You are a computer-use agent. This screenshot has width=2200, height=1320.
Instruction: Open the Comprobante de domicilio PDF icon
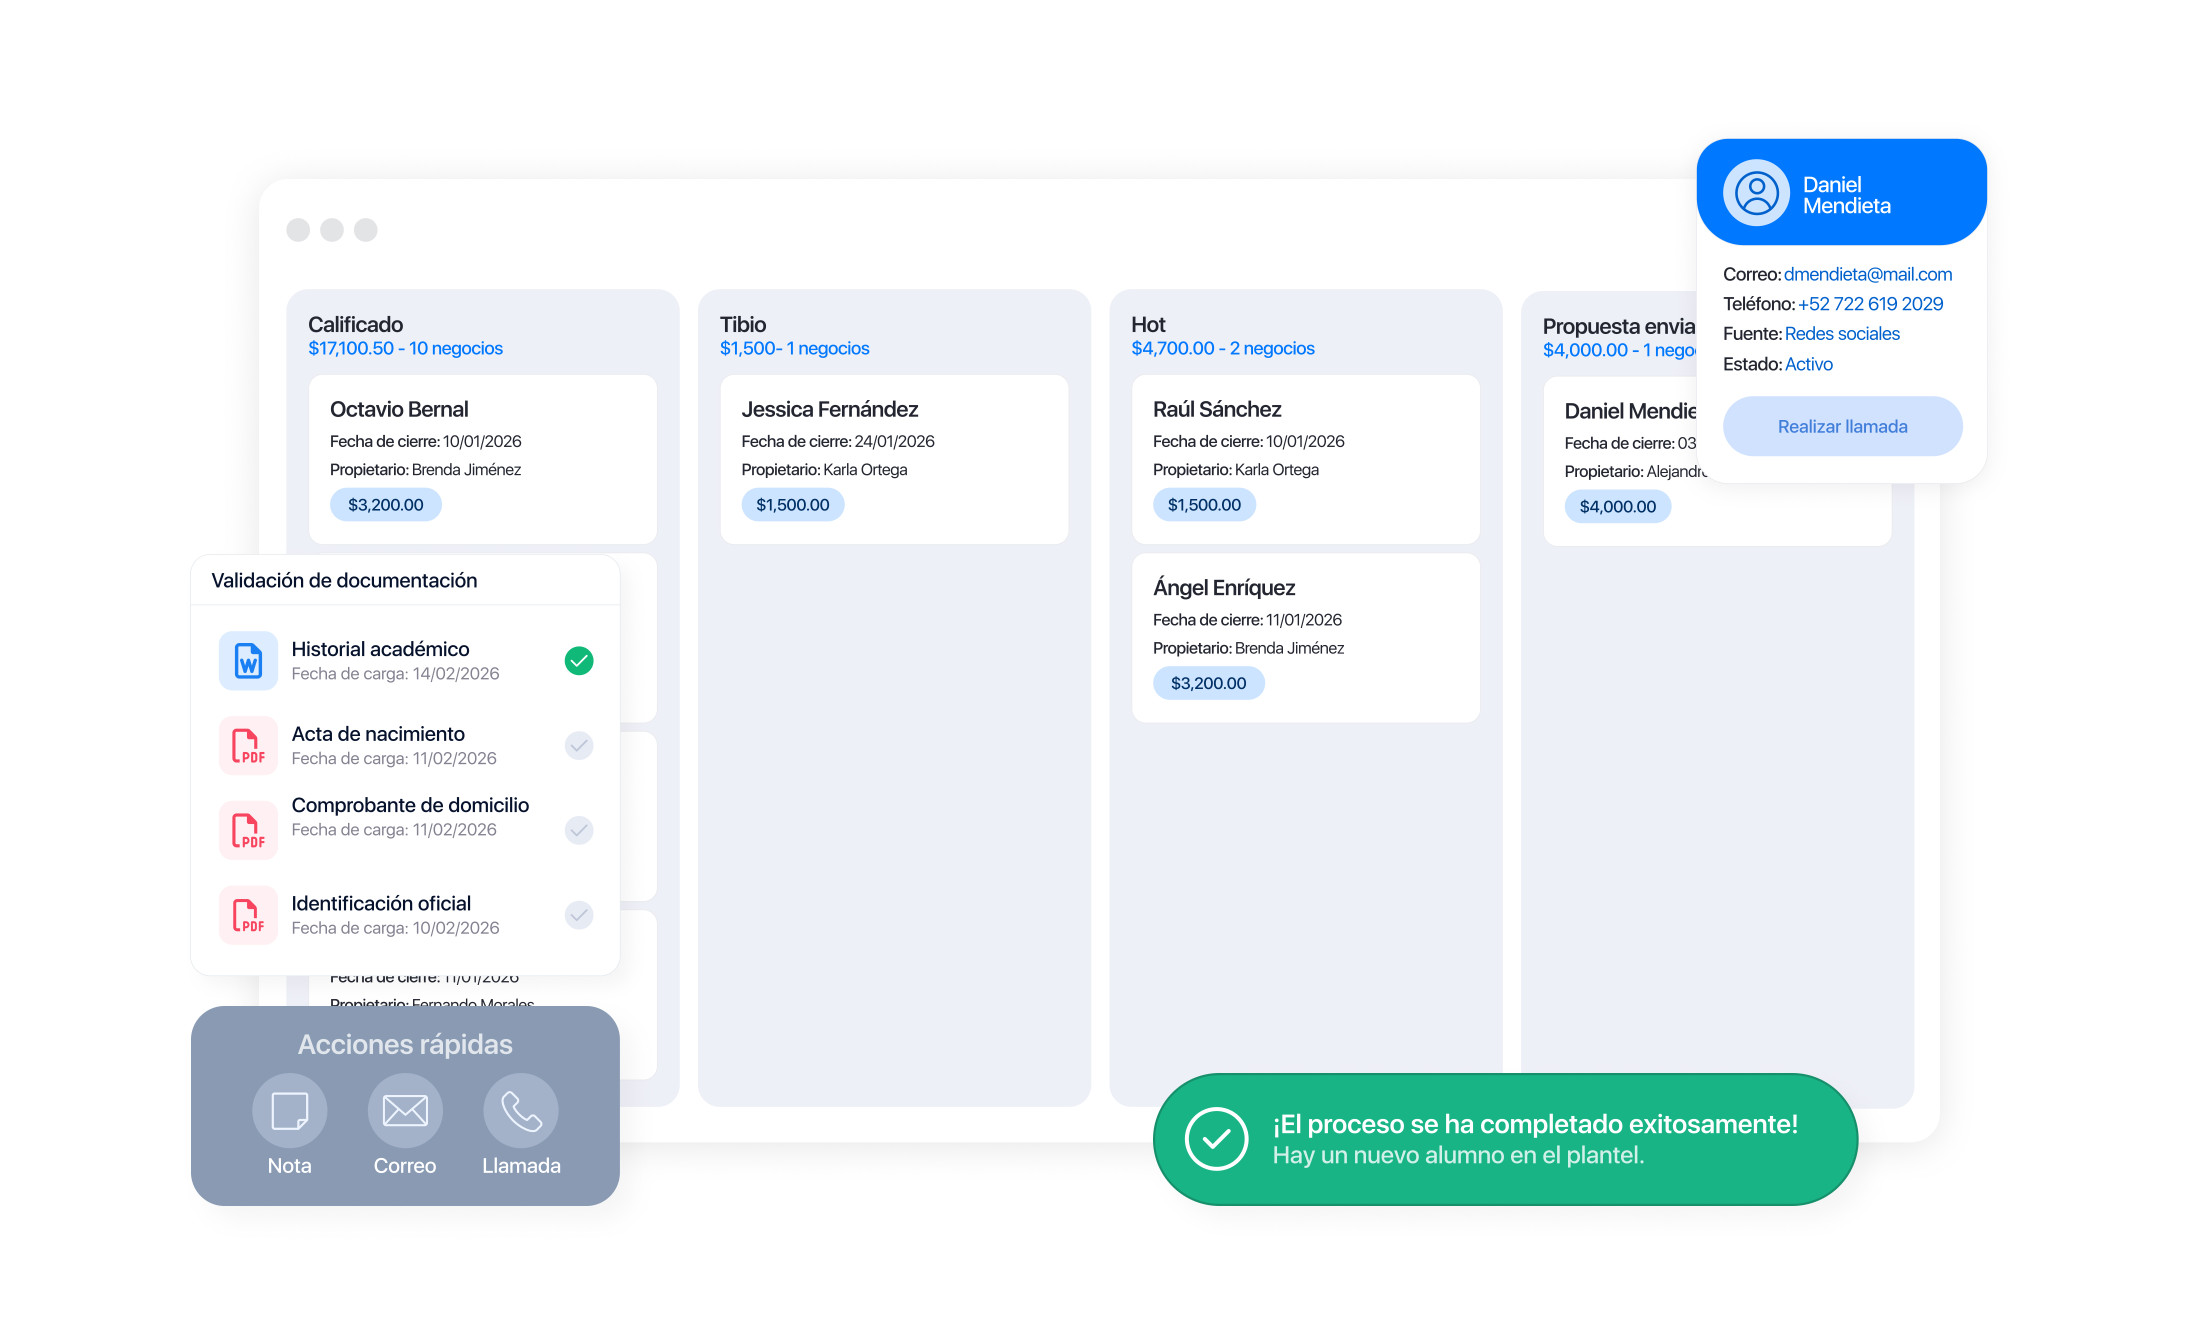pyautogui.click(x=248, y=830)
